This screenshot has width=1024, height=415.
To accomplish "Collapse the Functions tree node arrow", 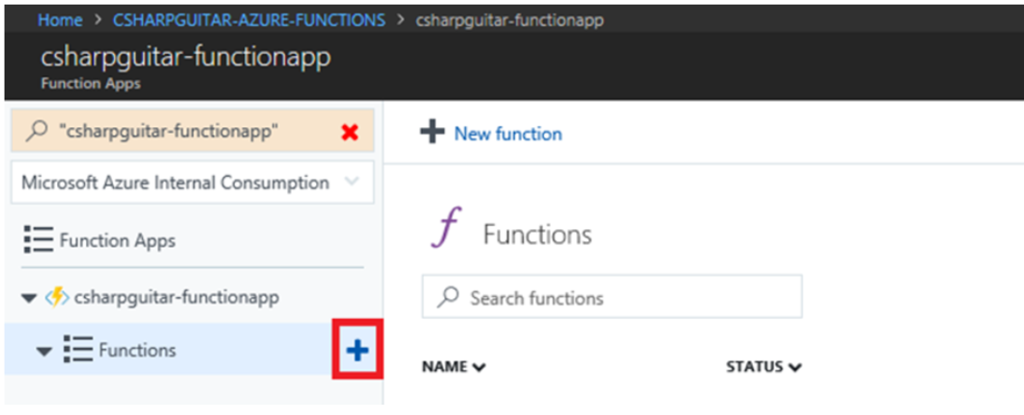I will pos(44,352).
